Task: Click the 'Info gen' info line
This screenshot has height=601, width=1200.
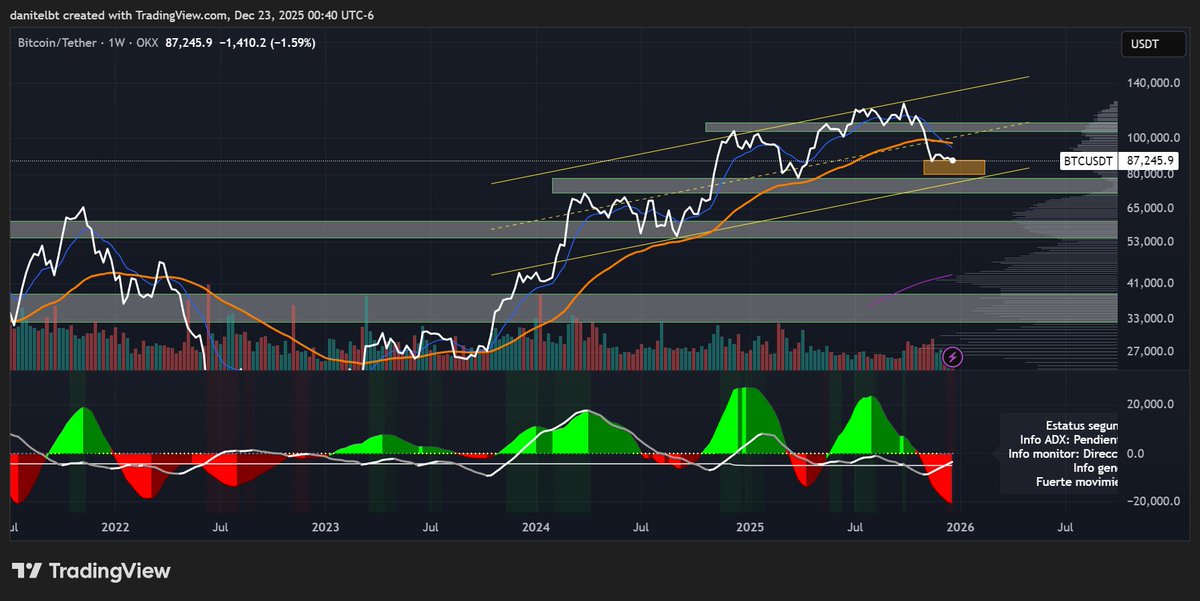Action: coord(1096,467)
